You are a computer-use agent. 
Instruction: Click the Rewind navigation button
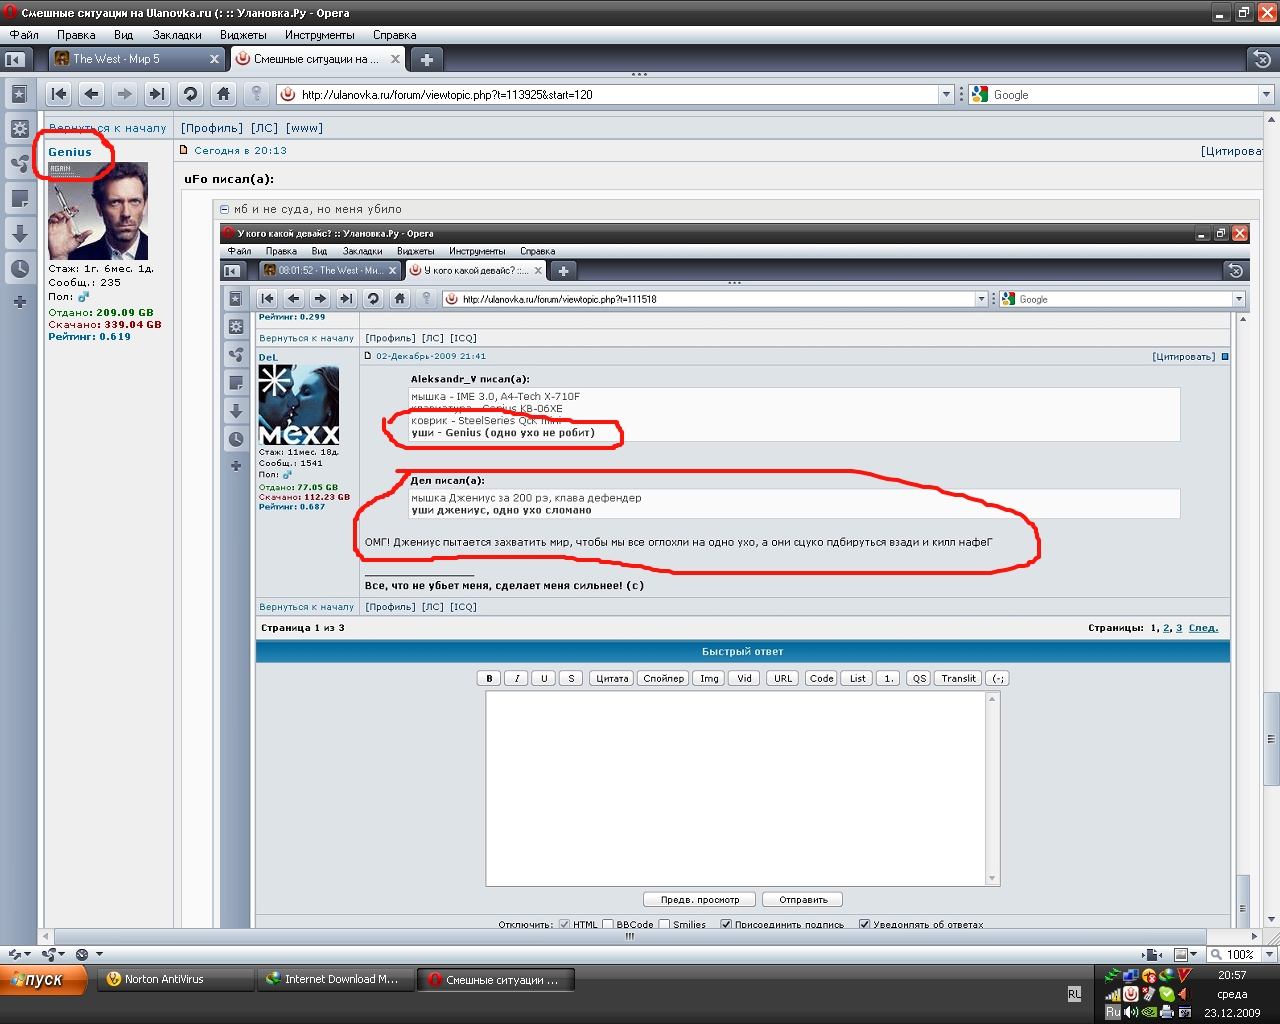point(59,94)
